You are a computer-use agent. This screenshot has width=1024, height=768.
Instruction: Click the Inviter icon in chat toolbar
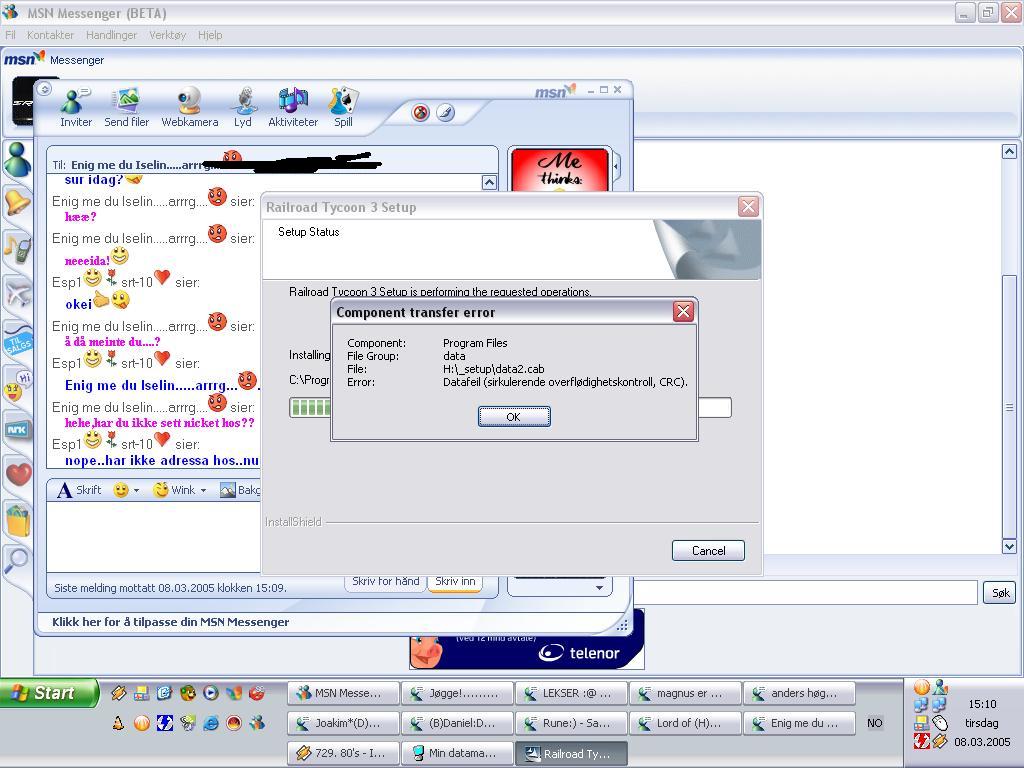76,108
